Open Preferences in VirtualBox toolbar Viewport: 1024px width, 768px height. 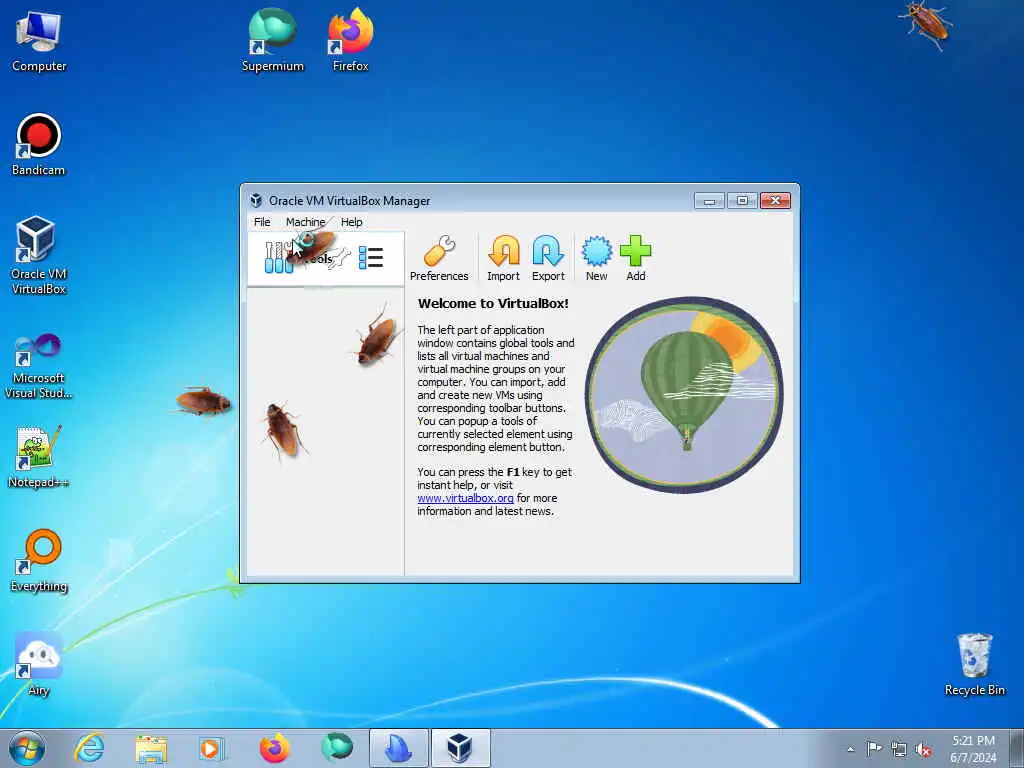(439, 259)
